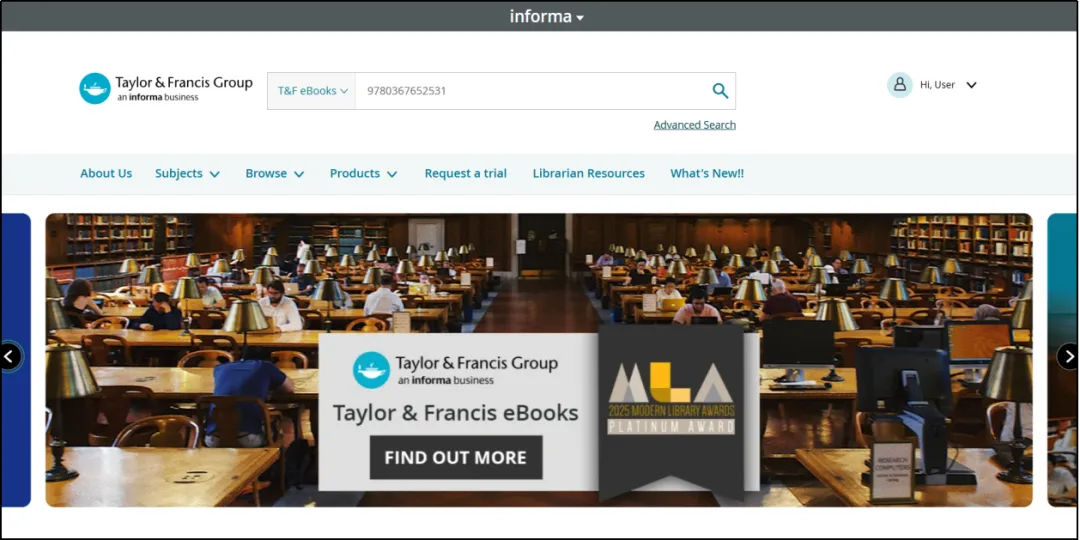Open the T&F eBooks search scope dropdown

click(312, 91)
